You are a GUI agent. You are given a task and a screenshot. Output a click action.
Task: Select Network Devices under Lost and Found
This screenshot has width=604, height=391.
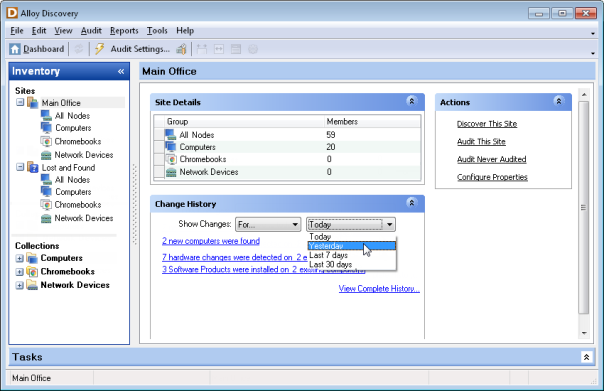[84, 218]
